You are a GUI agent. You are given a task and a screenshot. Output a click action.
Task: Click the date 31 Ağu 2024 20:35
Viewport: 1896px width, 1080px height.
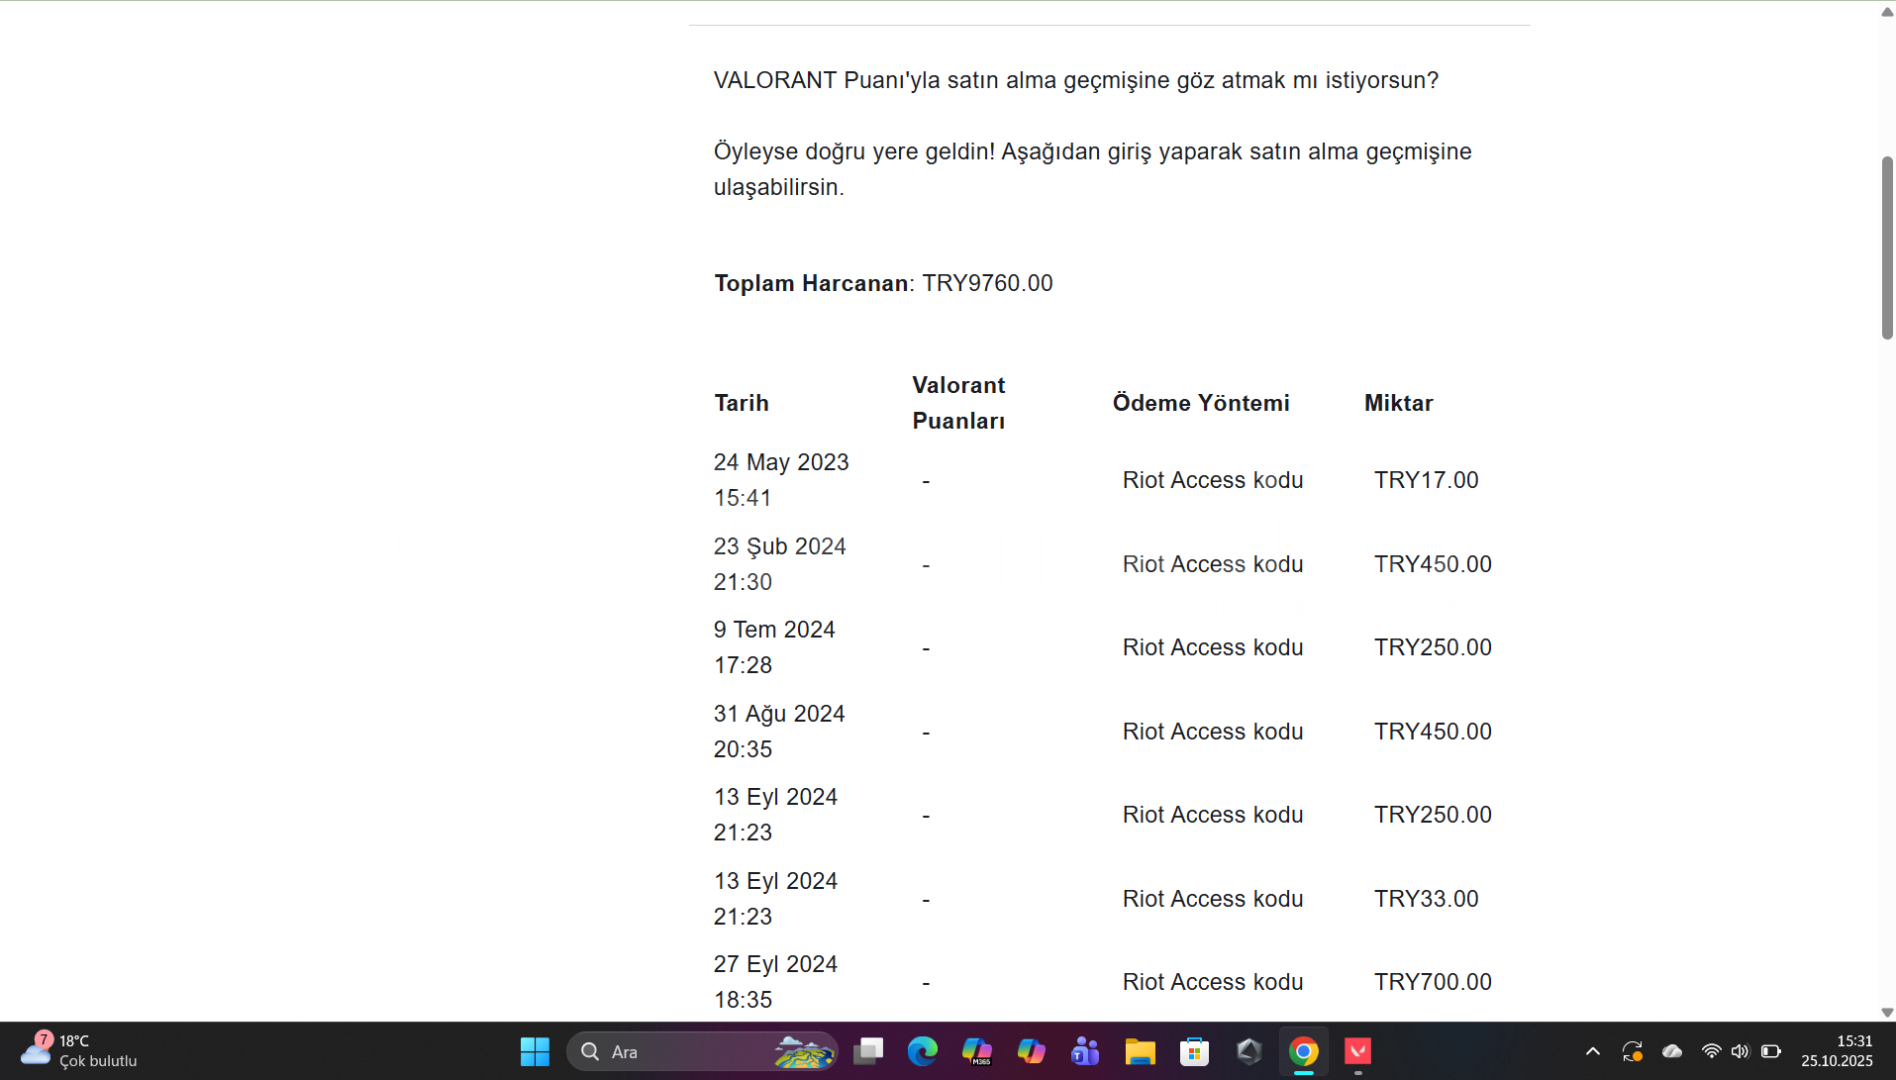[779, 731]
